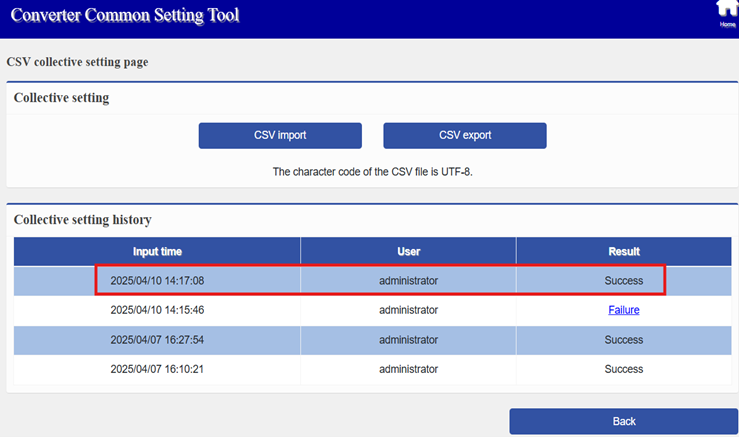Click the Result column header
739x437 pixels.
click(x=623, y=251)
